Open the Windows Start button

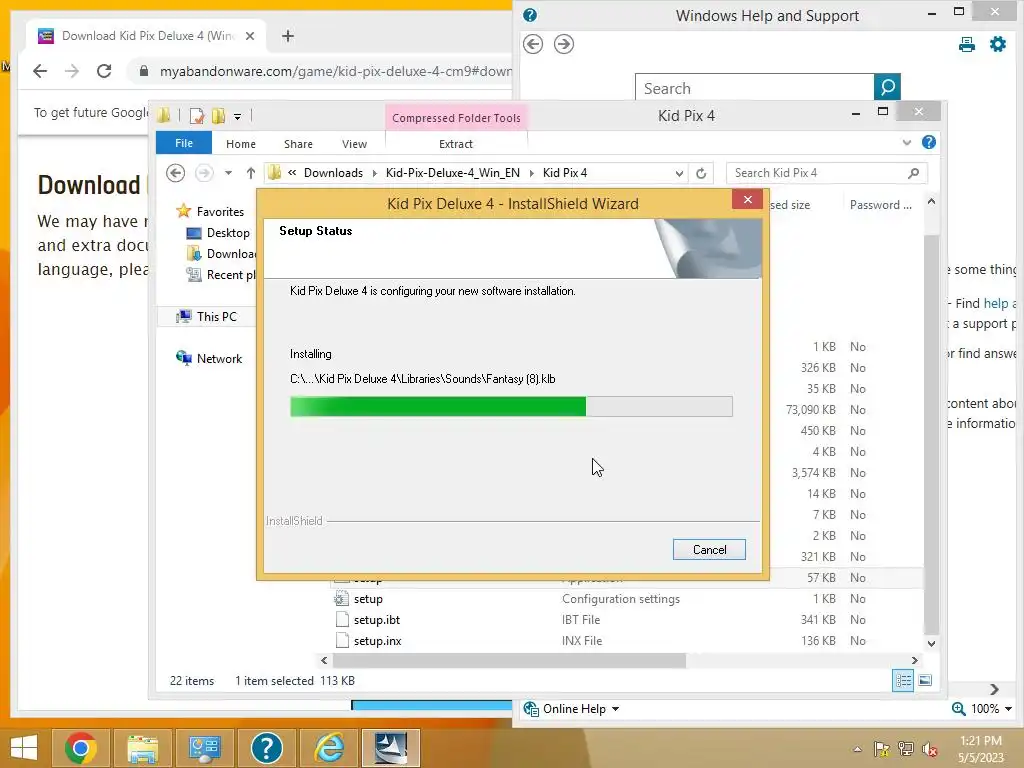point(24,748)
